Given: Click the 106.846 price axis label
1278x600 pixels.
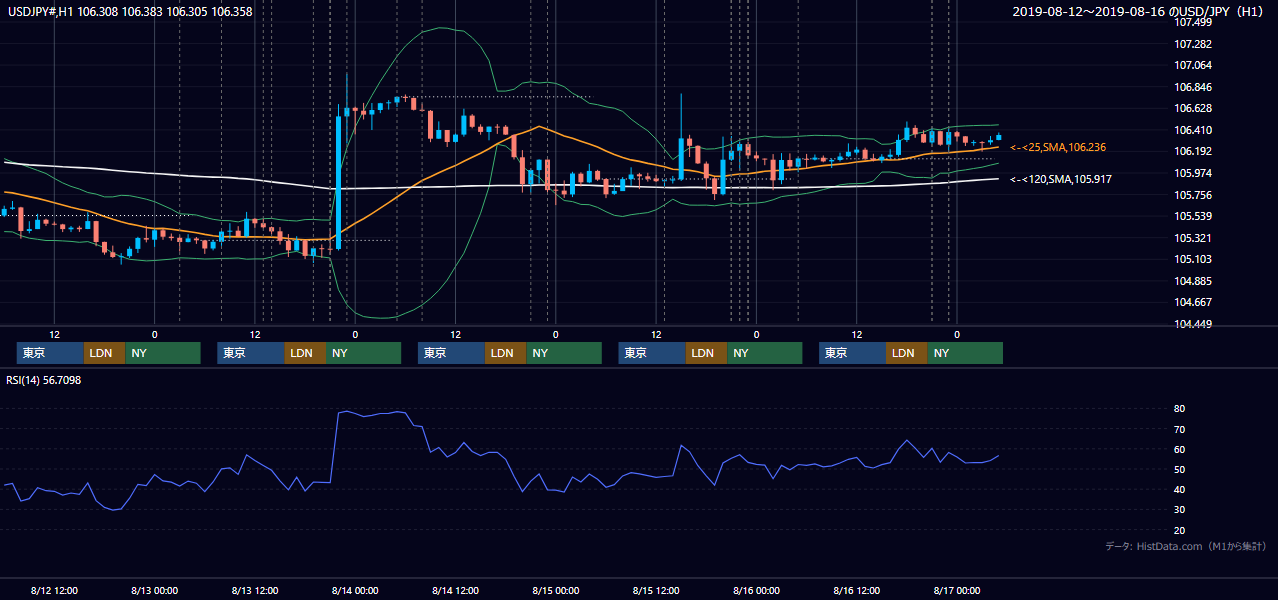Looking at the screenshot, I should (x=1193, y=87).
